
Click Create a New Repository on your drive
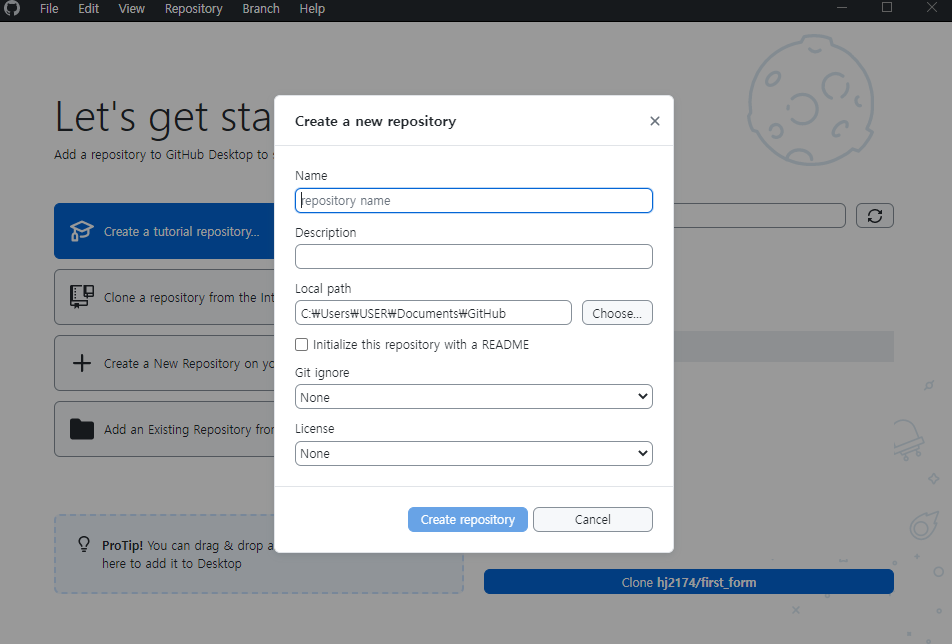pyautogui.click(x=164, y=363)
